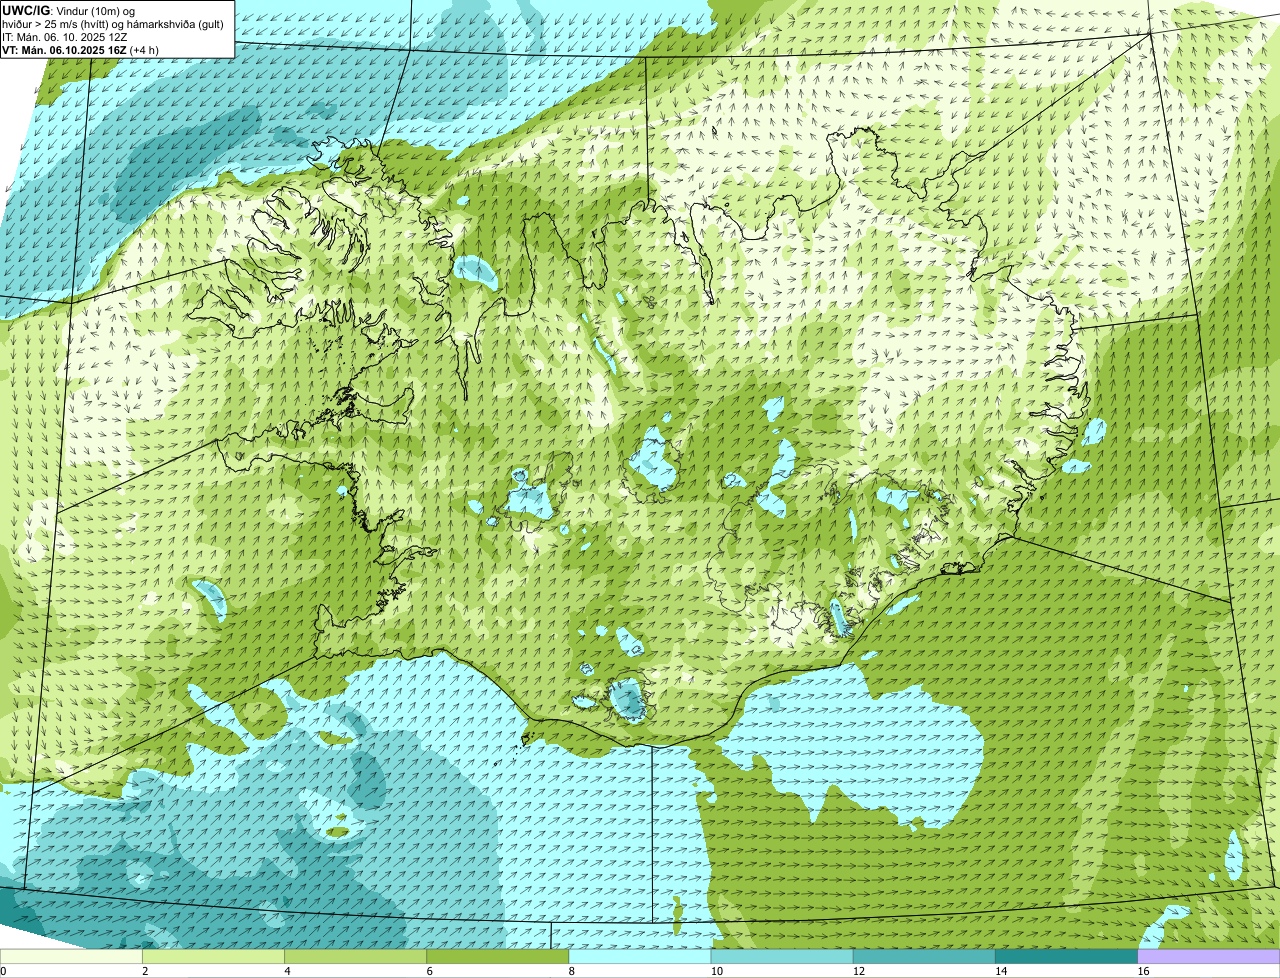Click the legend scale label "8"
Screen dimensions: 1280x978
pos(572,971)
